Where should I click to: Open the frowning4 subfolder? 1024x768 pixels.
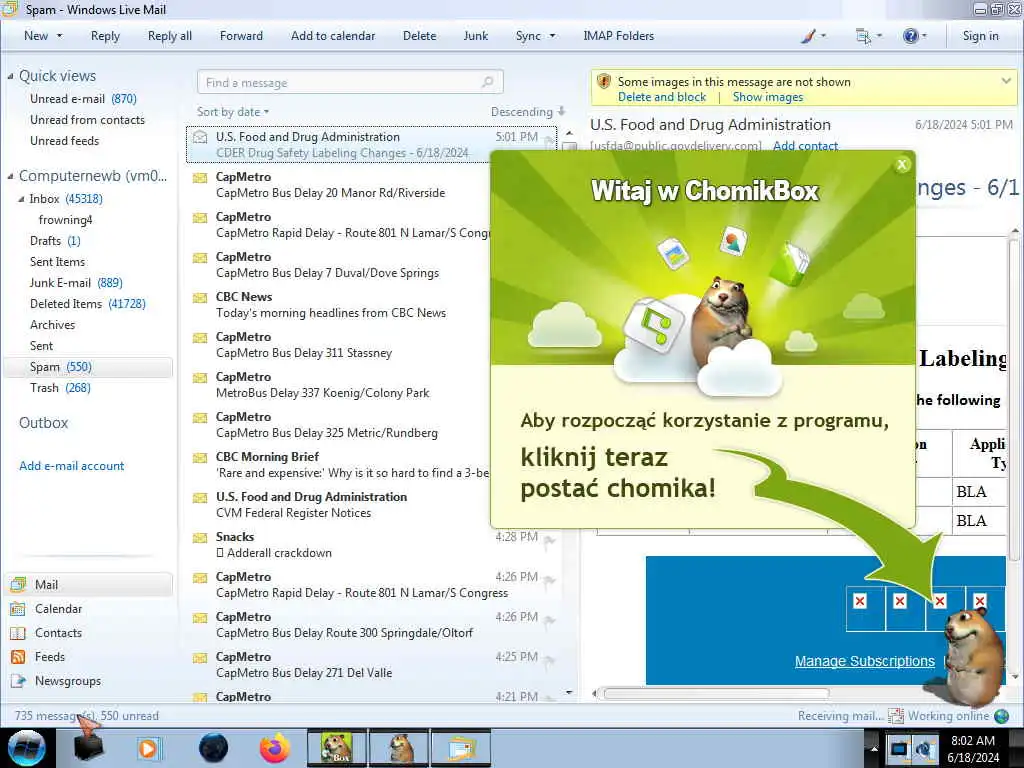pos(65,219)
